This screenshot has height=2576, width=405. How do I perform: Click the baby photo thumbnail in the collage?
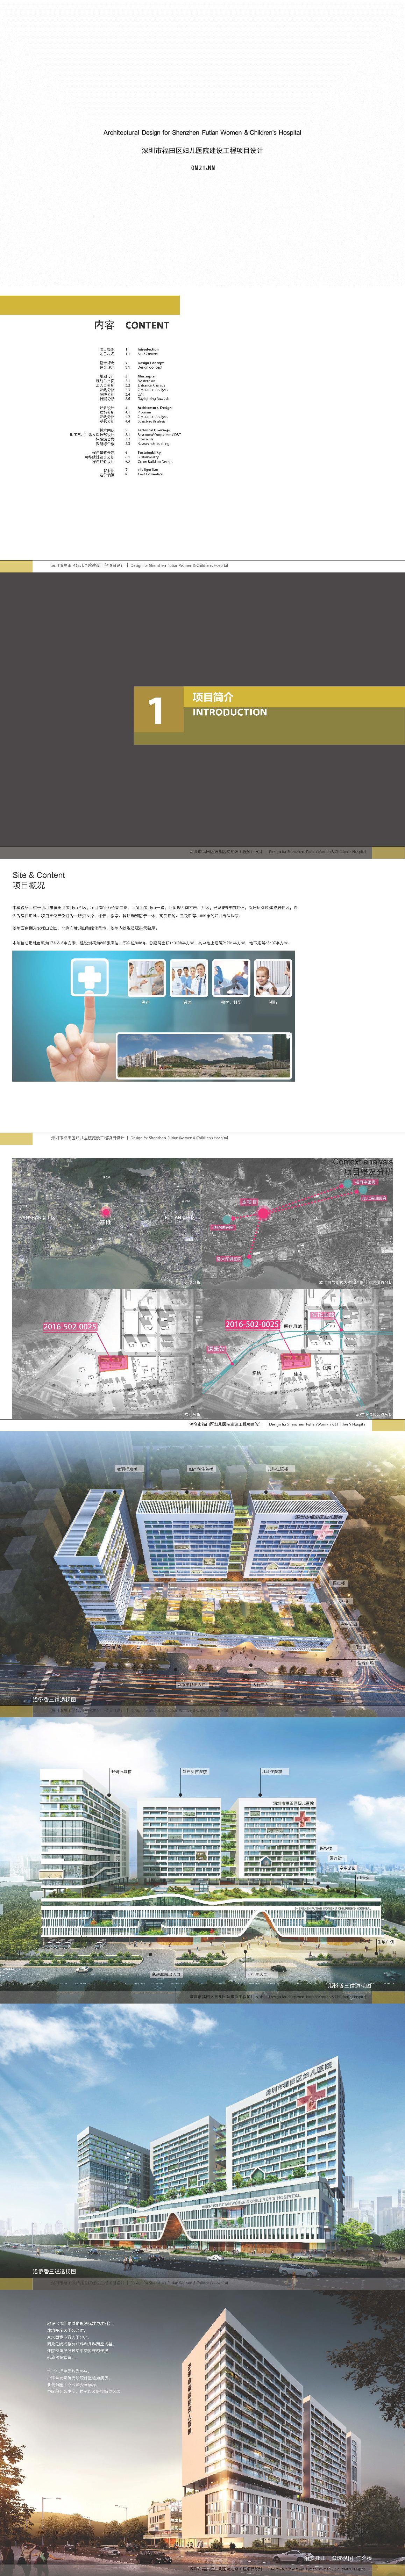pos(273,977)
